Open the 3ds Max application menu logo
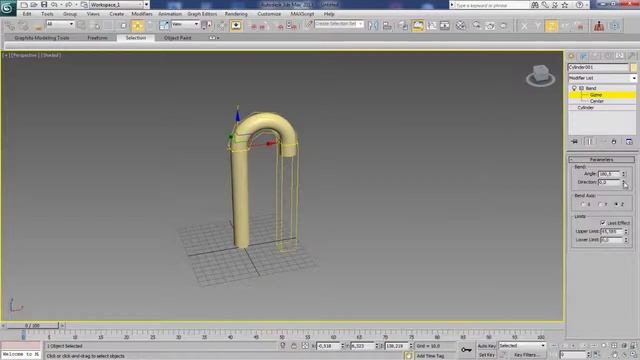This screenshot has height=360, width=640. 7,7
